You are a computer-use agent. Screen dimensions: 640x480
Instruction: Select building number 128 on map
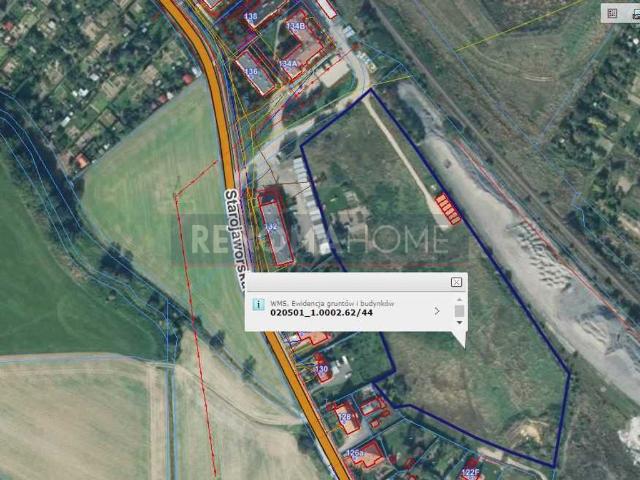[x=345, y=417]
